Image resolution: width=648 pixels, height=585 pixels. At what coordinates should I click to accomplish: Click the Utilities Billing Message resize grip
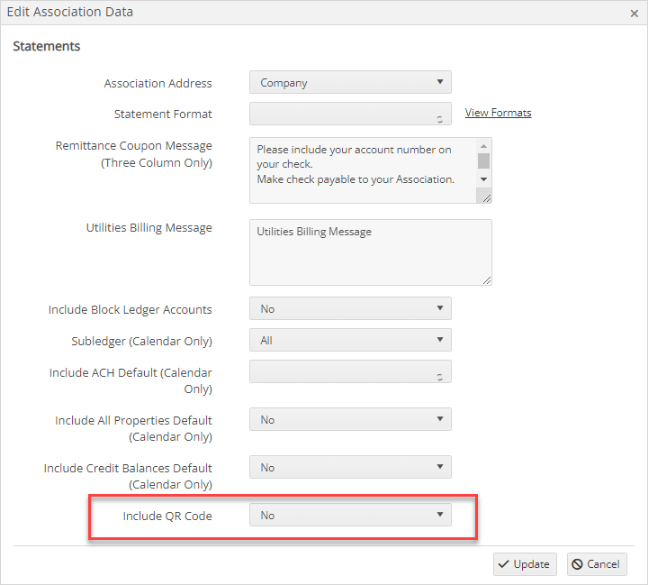486,281
